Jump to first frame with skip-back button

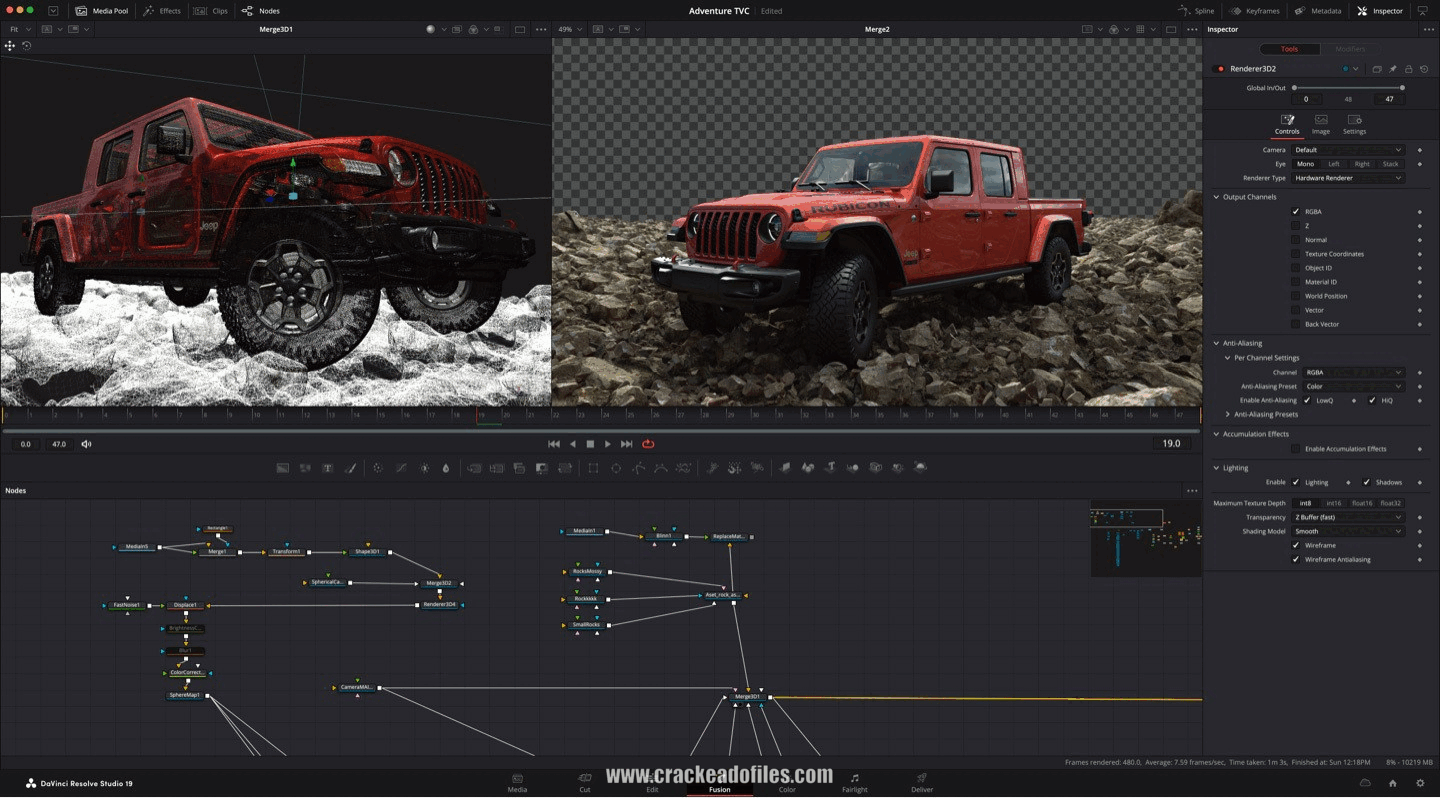coord(554,444)
